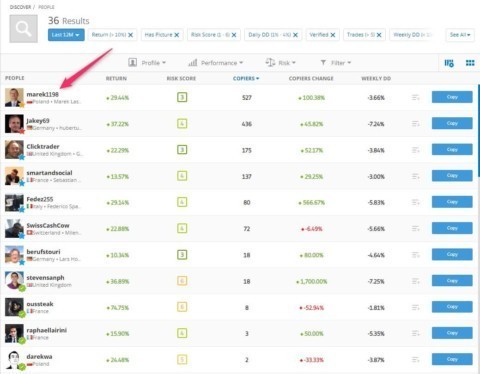Add Clicktrader to watchlist icon
Viewport: 480px width, 374px height.
click(415, 150)
